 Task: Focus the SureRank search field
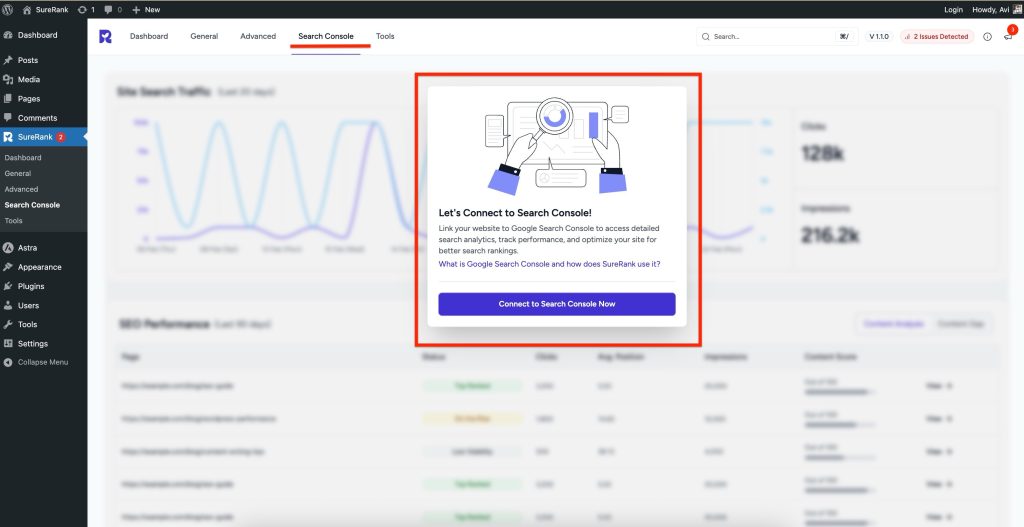[777, 37]
